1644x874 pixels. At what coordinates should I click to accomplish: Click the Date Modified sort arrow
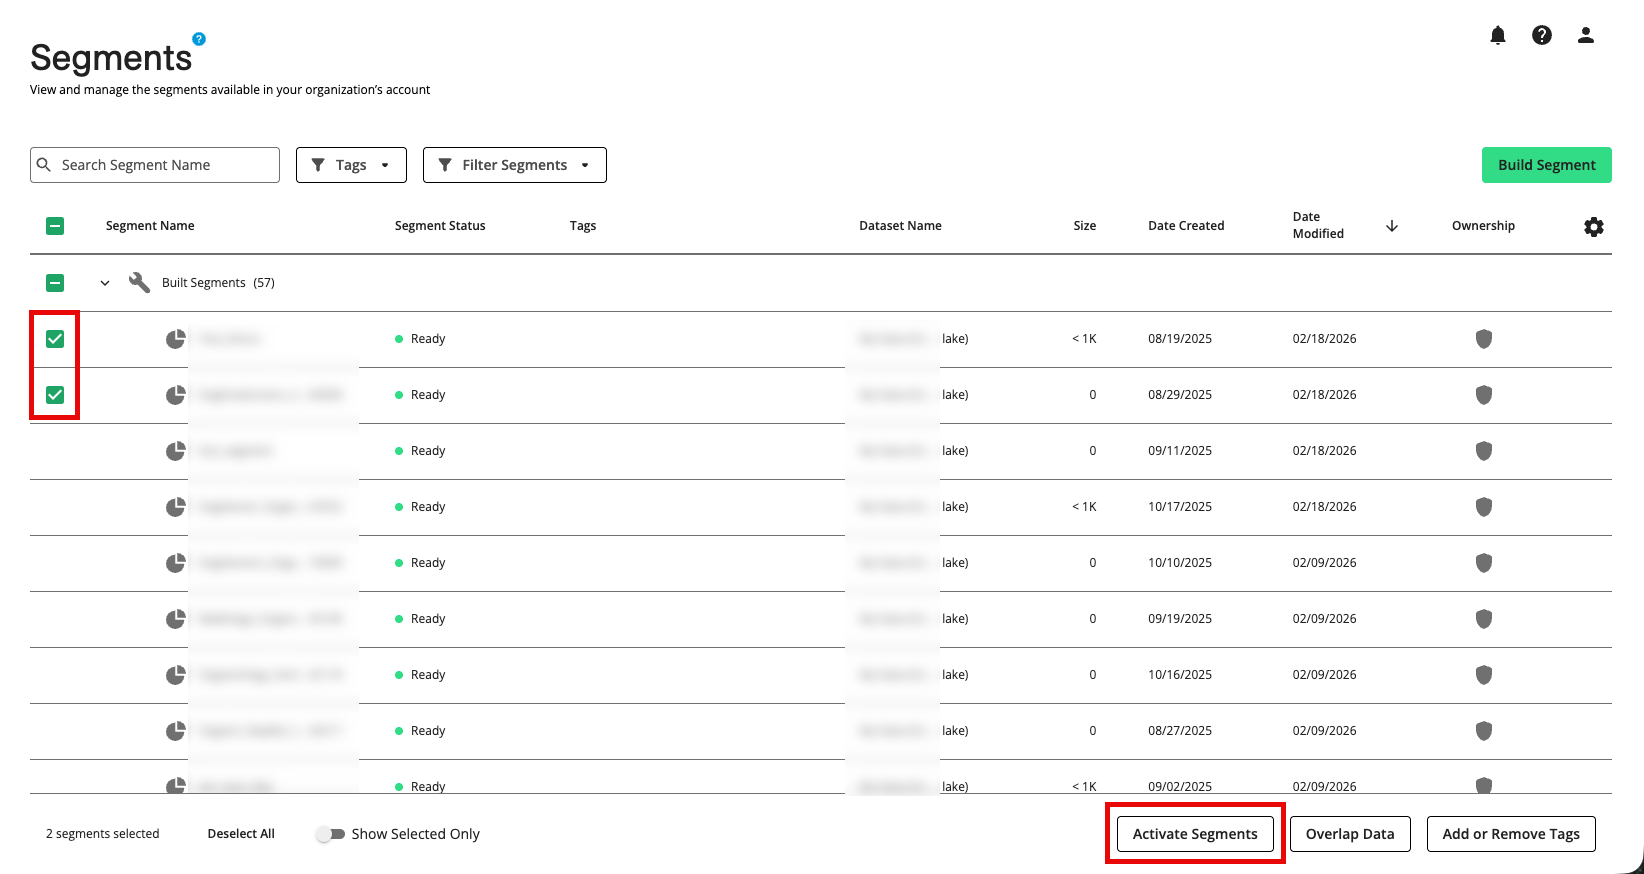coord(1391,226)
